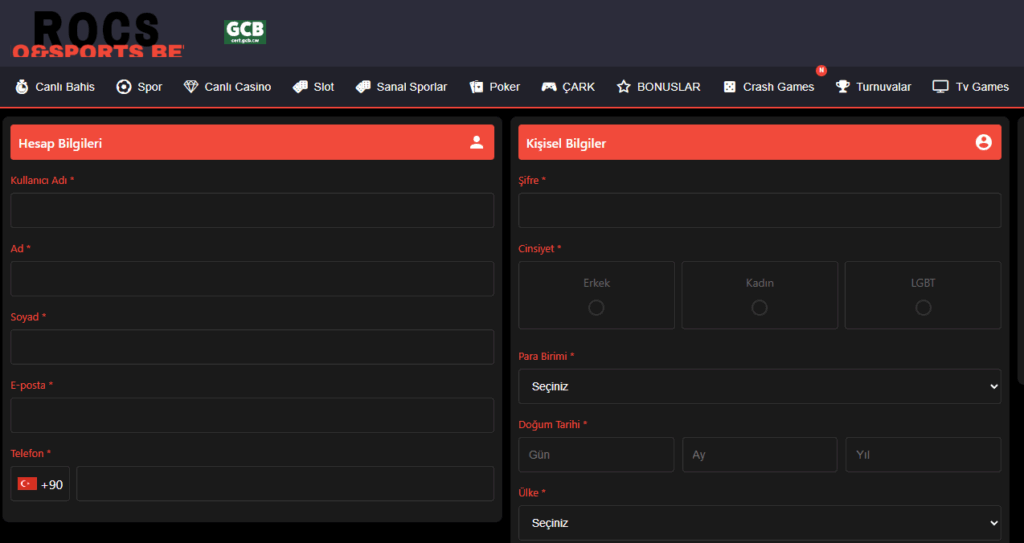Screen dimensions: 1024x543
Task: Click the dice icon beside Sanal Sporlar
Action: point(363,86)
